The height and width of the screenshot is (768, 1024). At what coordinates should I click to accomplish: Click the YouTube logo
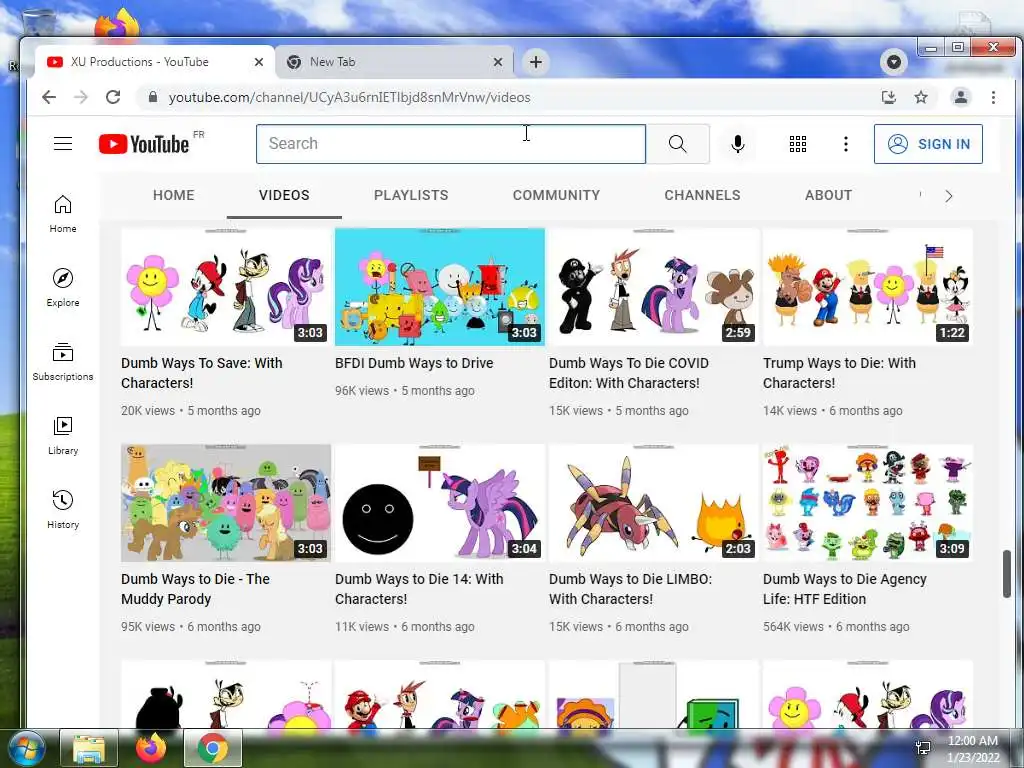(x=144, y=144)
